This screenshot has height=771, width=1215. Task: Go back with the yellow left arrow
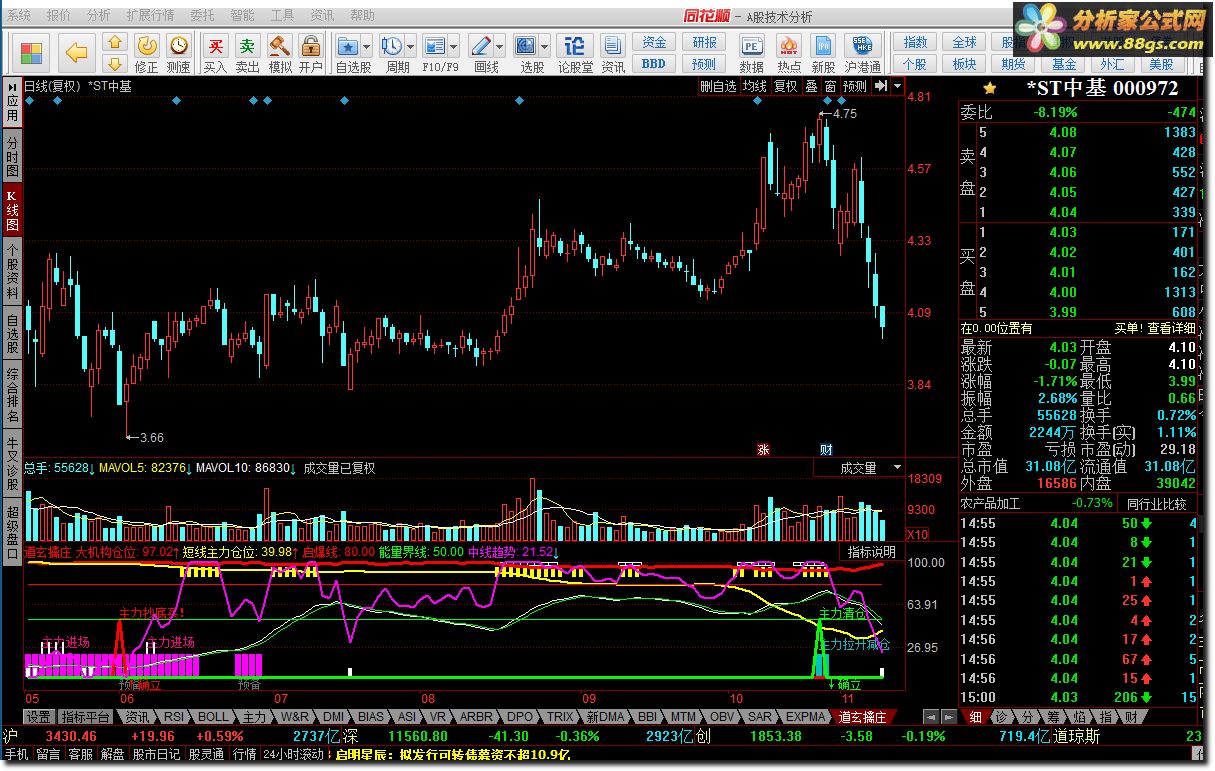coord(76,52)
